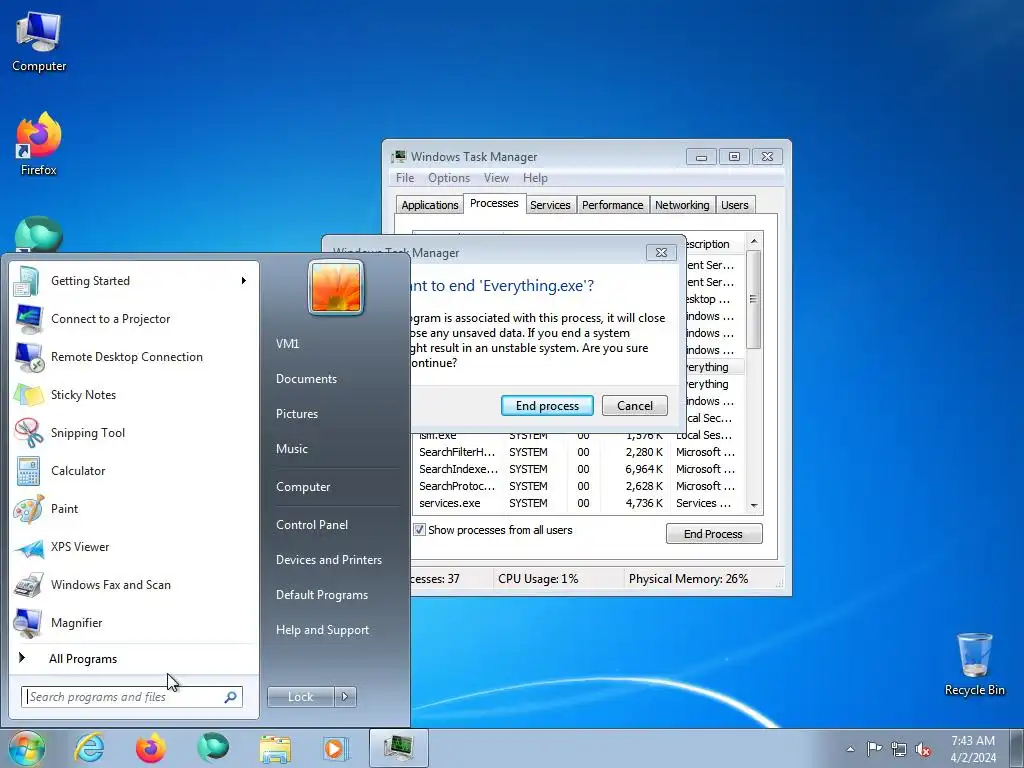Open Windows Explorer folder in taskbar
This screenshot has width=1024, height=768.
coord(275,748)
